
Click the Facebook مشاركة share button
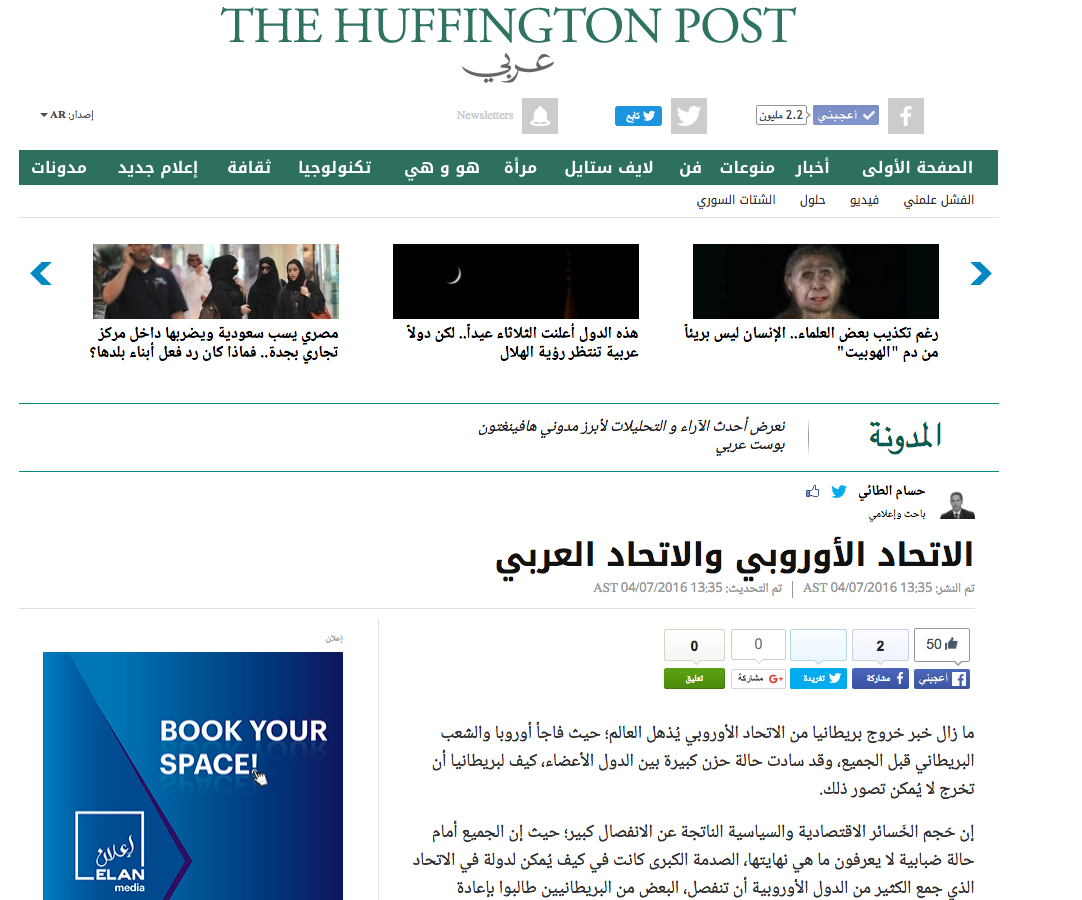(x=880, y=678)
